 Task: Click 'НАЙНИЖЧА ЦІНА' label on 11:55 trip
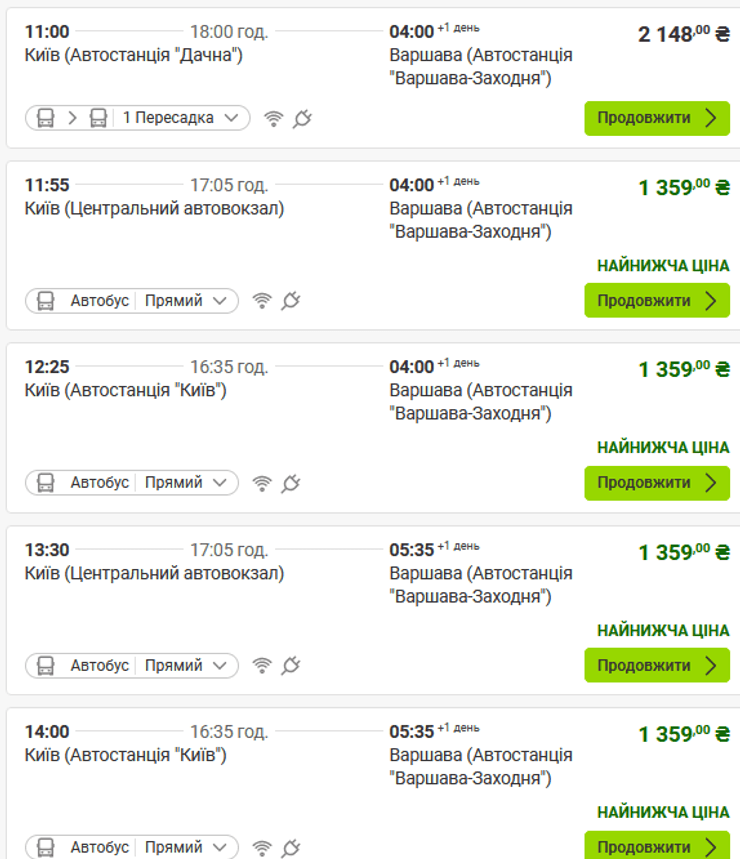pos(663,266)
